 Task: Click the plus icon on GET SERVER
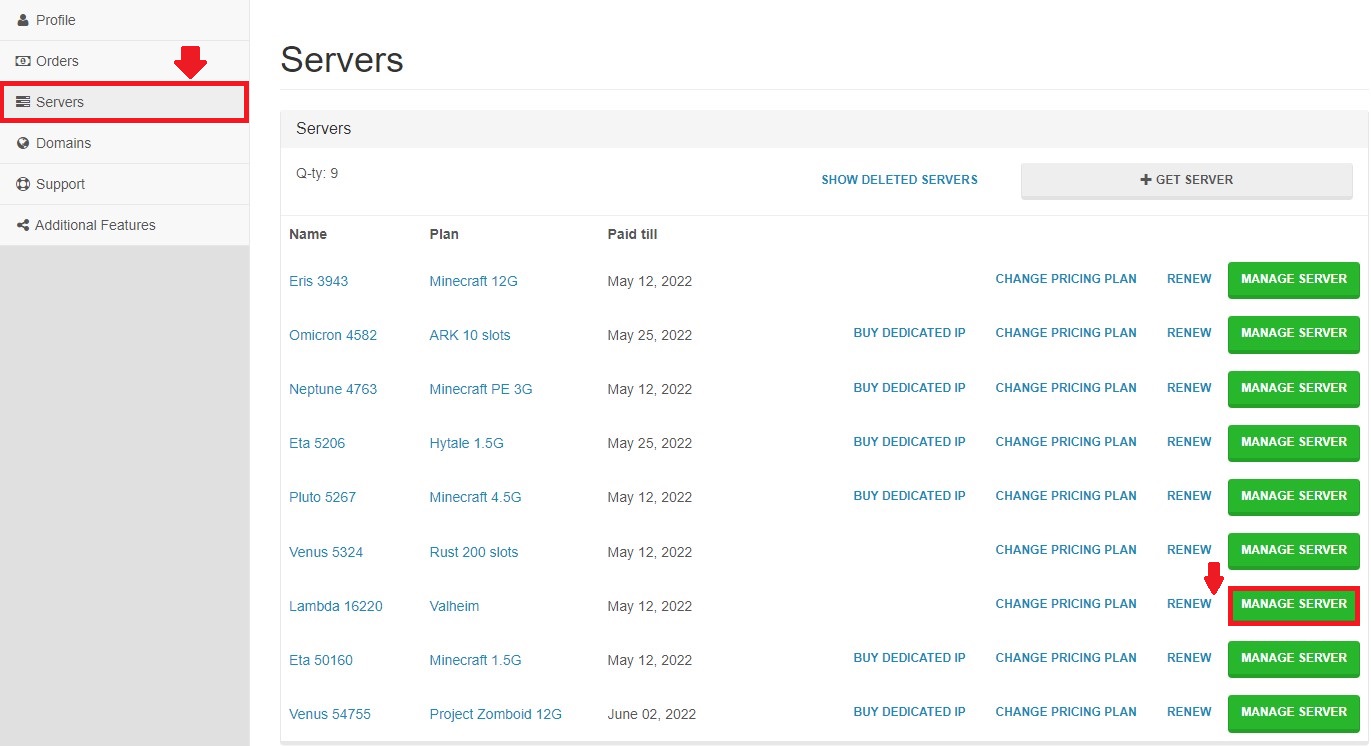(1146, 180)
